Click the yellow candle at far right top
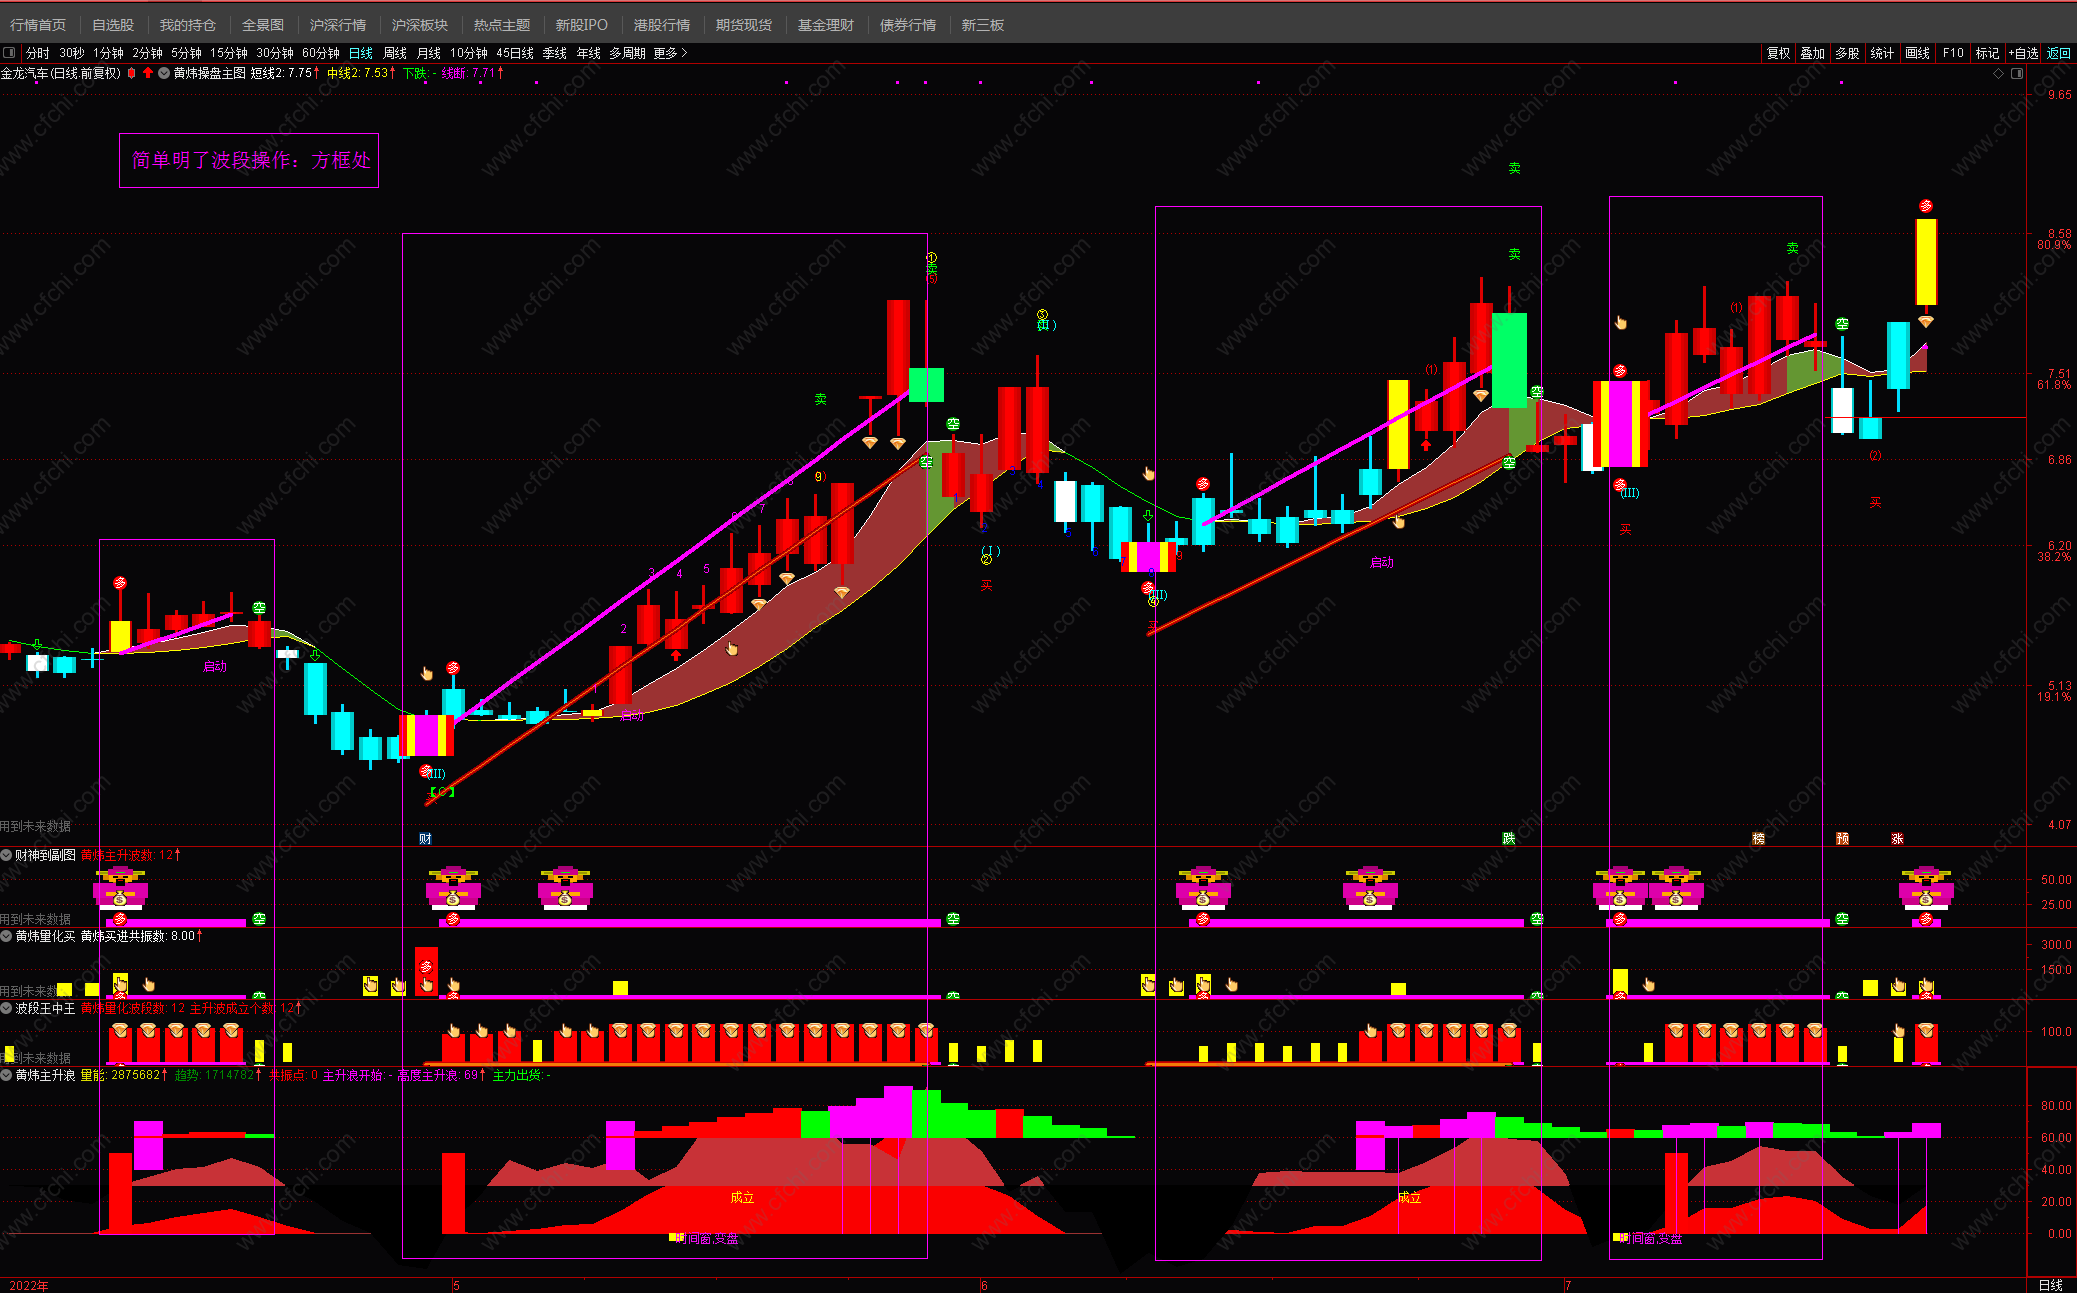The width and height of the screenshot is (2077, 1293). (1926, 262)
